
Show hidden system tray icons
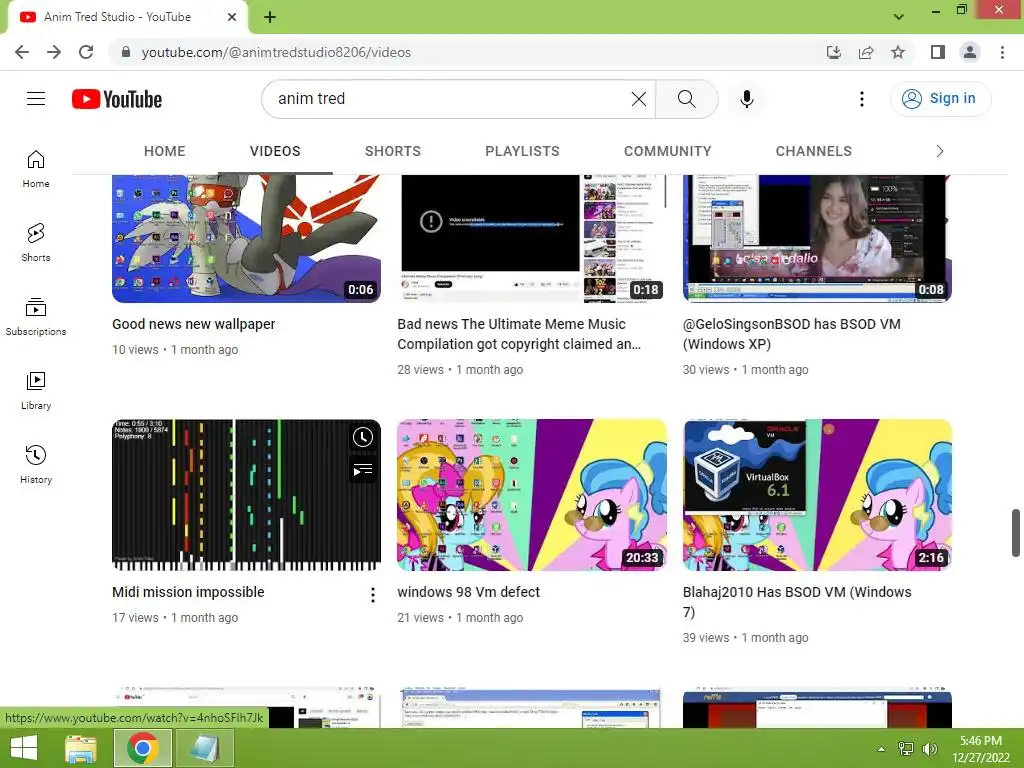881,749
